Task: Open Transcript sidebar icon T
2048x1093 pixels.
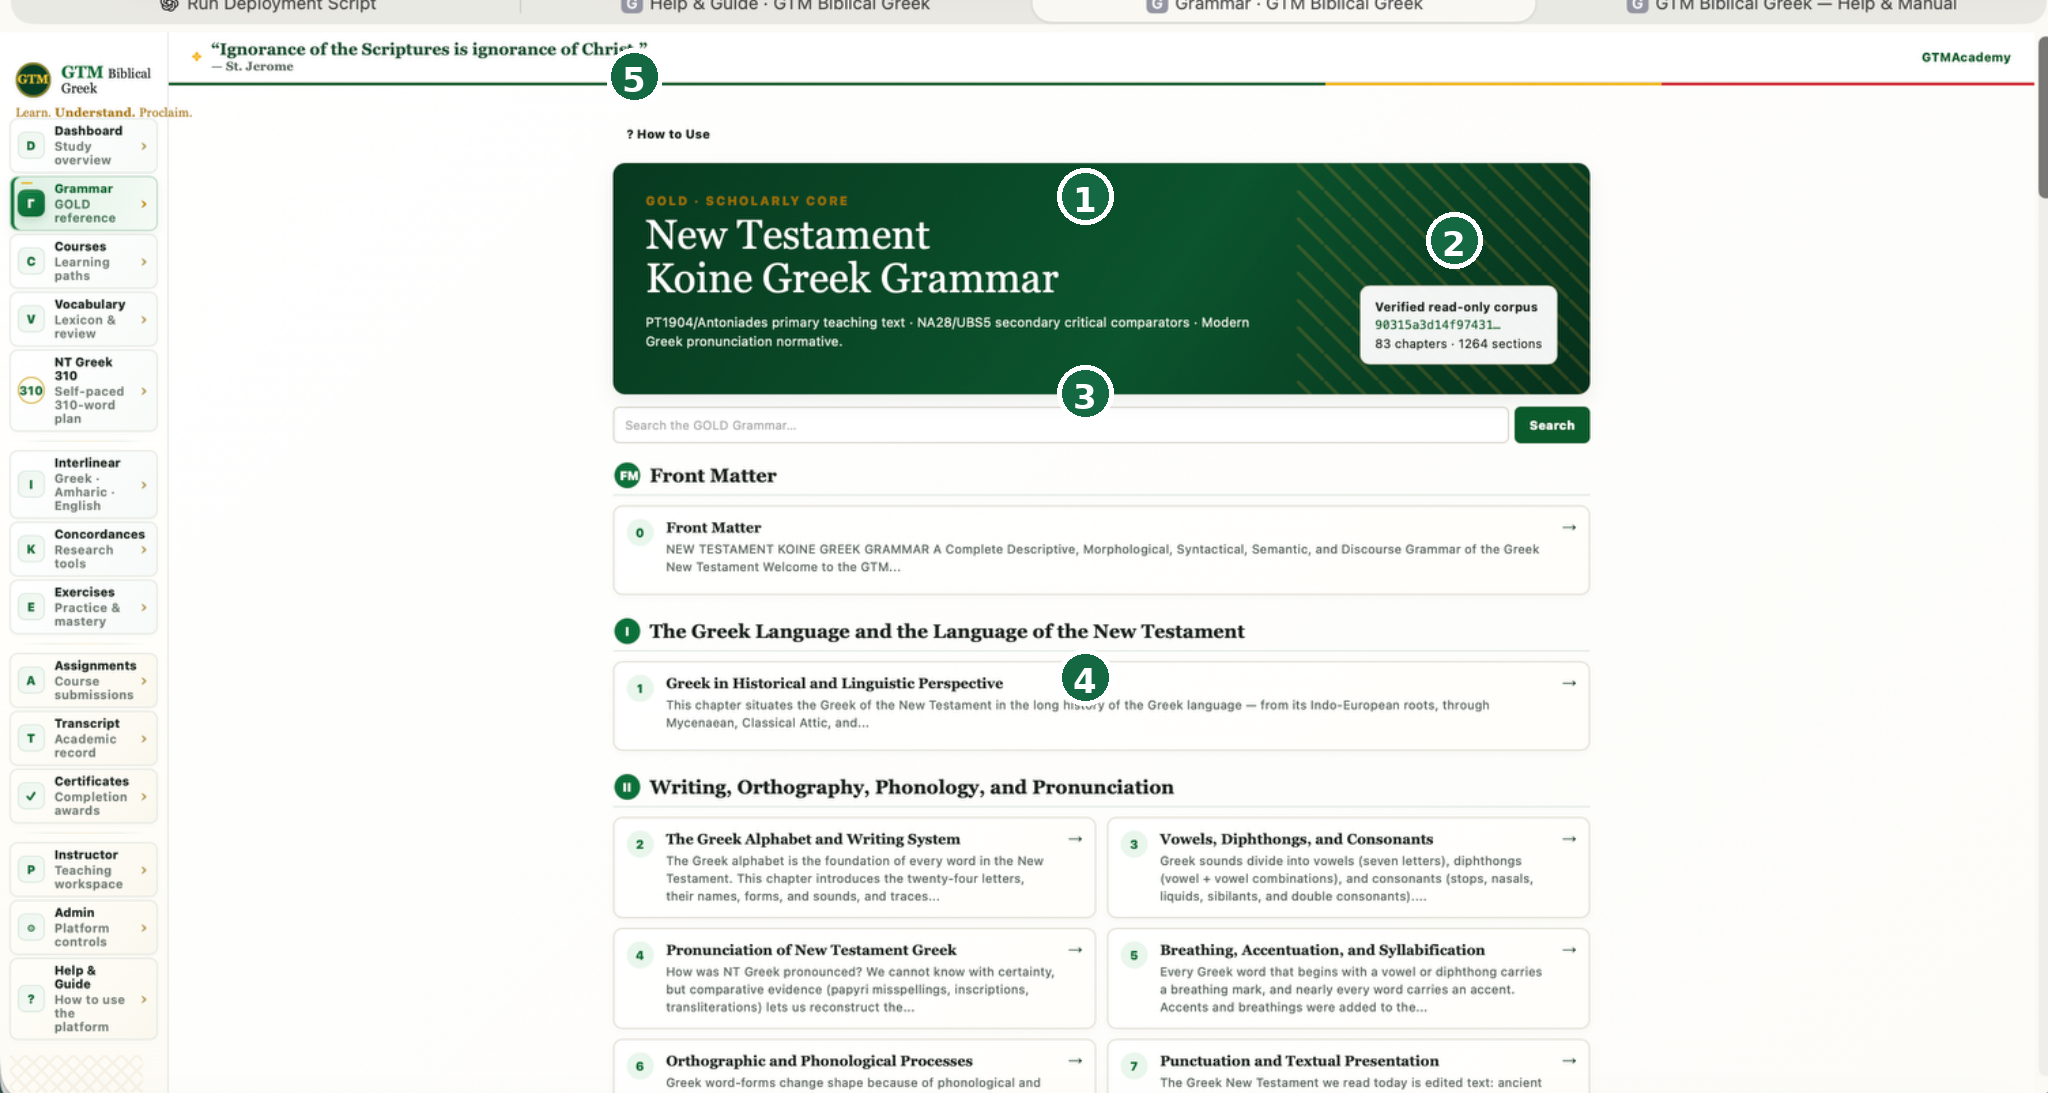Action: pos(31,739)
